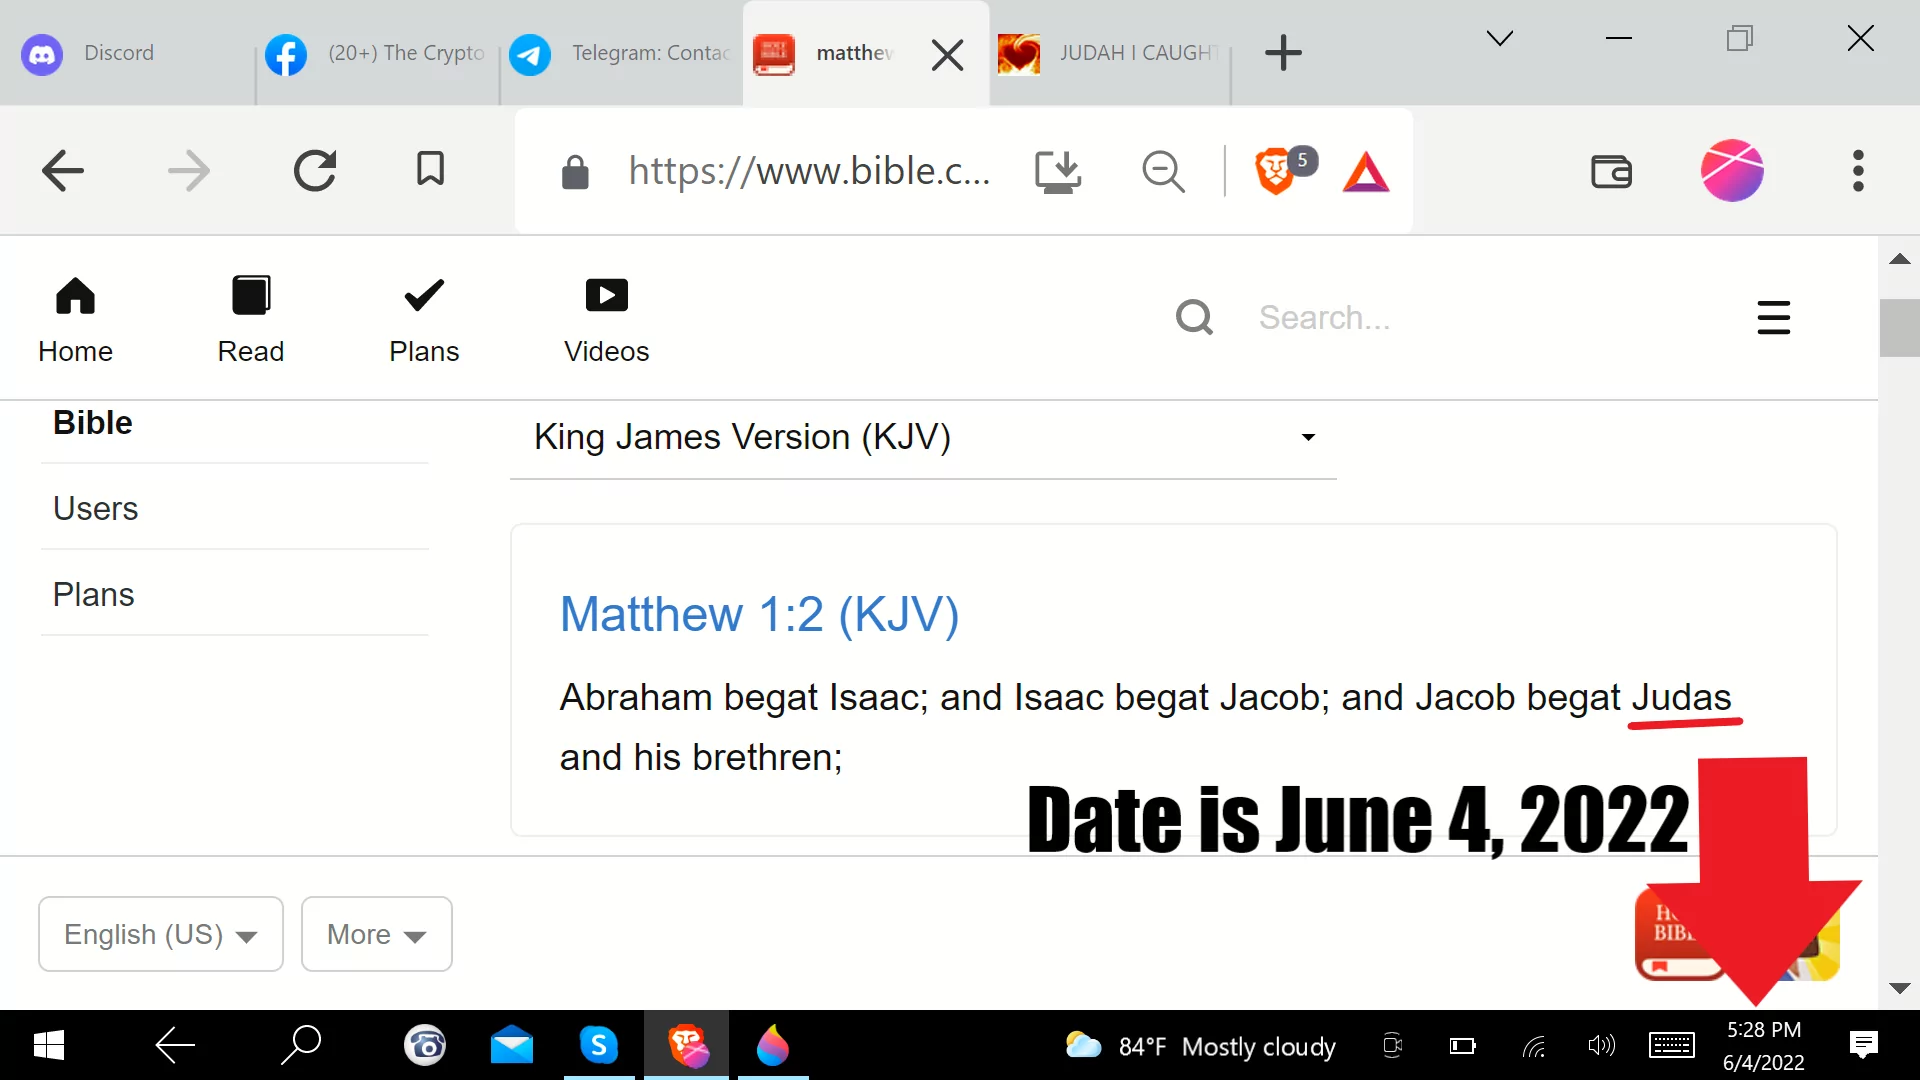Open the hamburger menu on Bible site
The image size is (1920, 1080).
(1773, 318)
